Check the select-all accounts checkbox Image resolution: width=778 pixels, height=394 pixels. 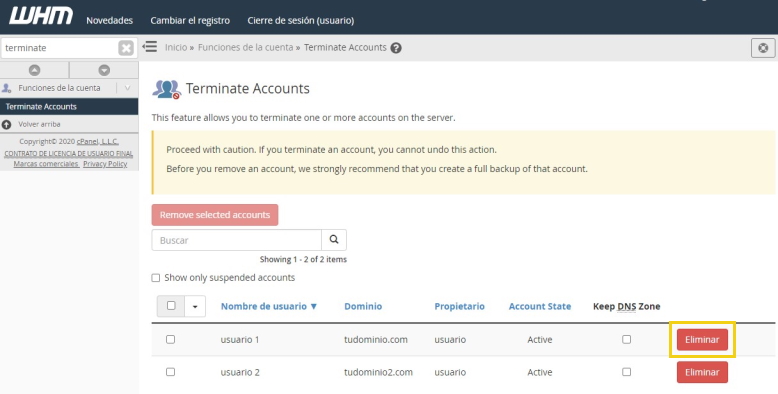coord(171,306)
